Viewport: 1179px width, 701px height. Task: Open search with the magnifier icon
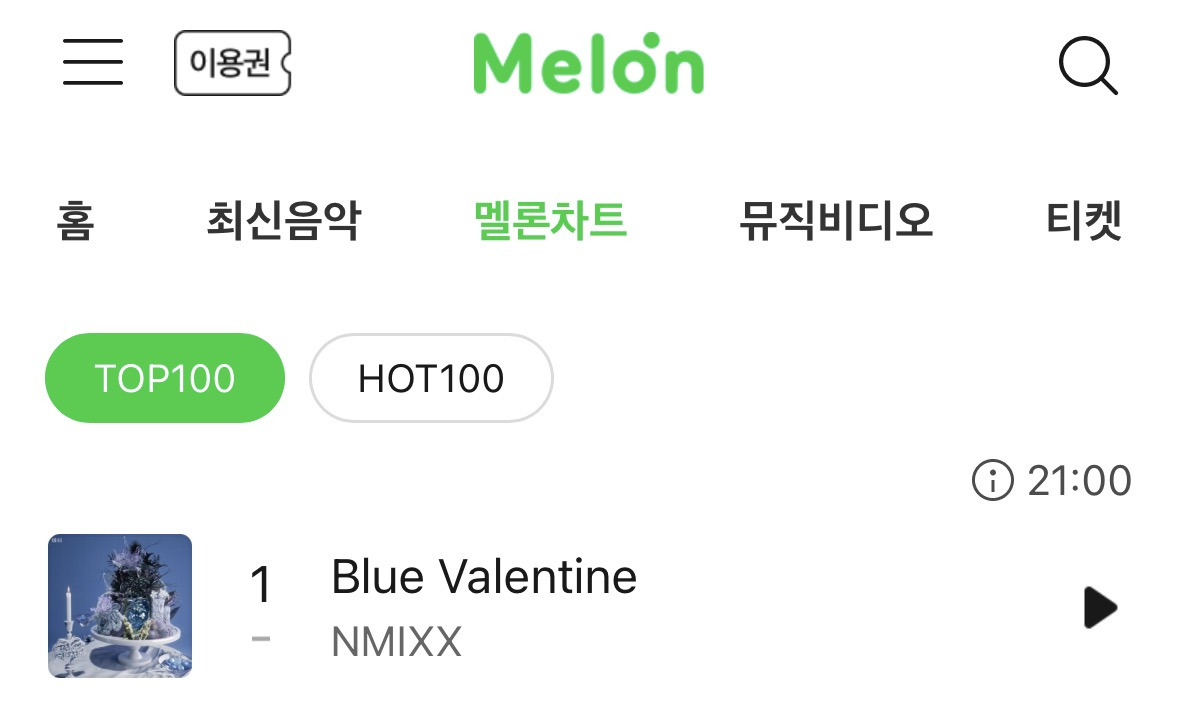[x=1087, y=67]
